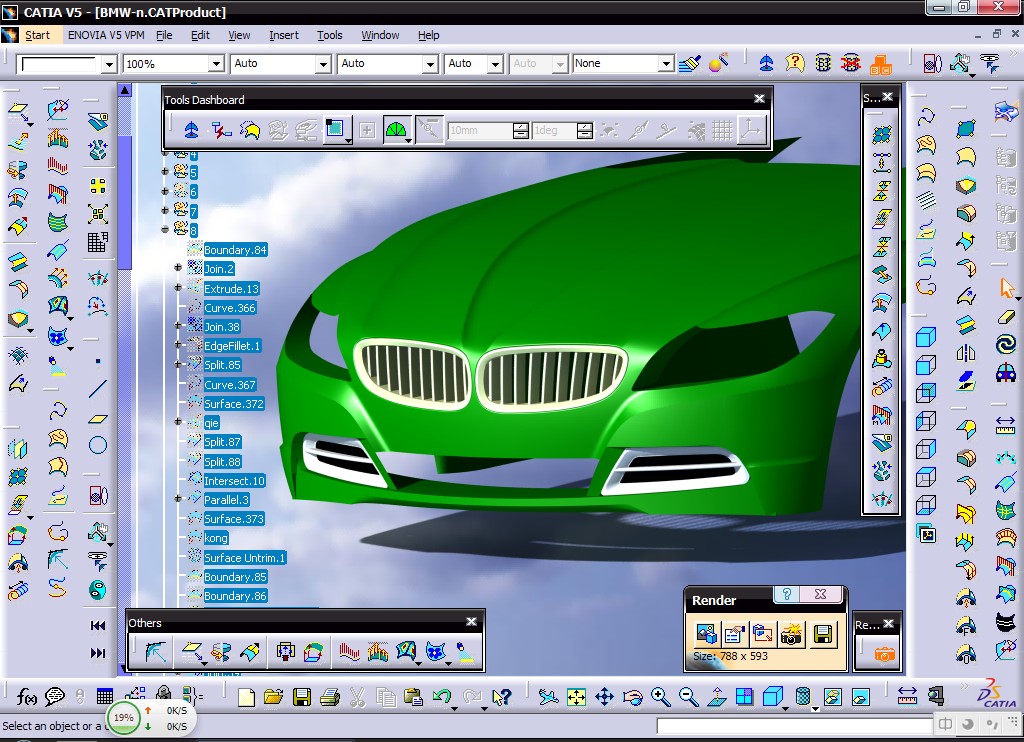Open the None layer dropdown
This screenshot has width=1024, height=742.
tap(665, 63)
